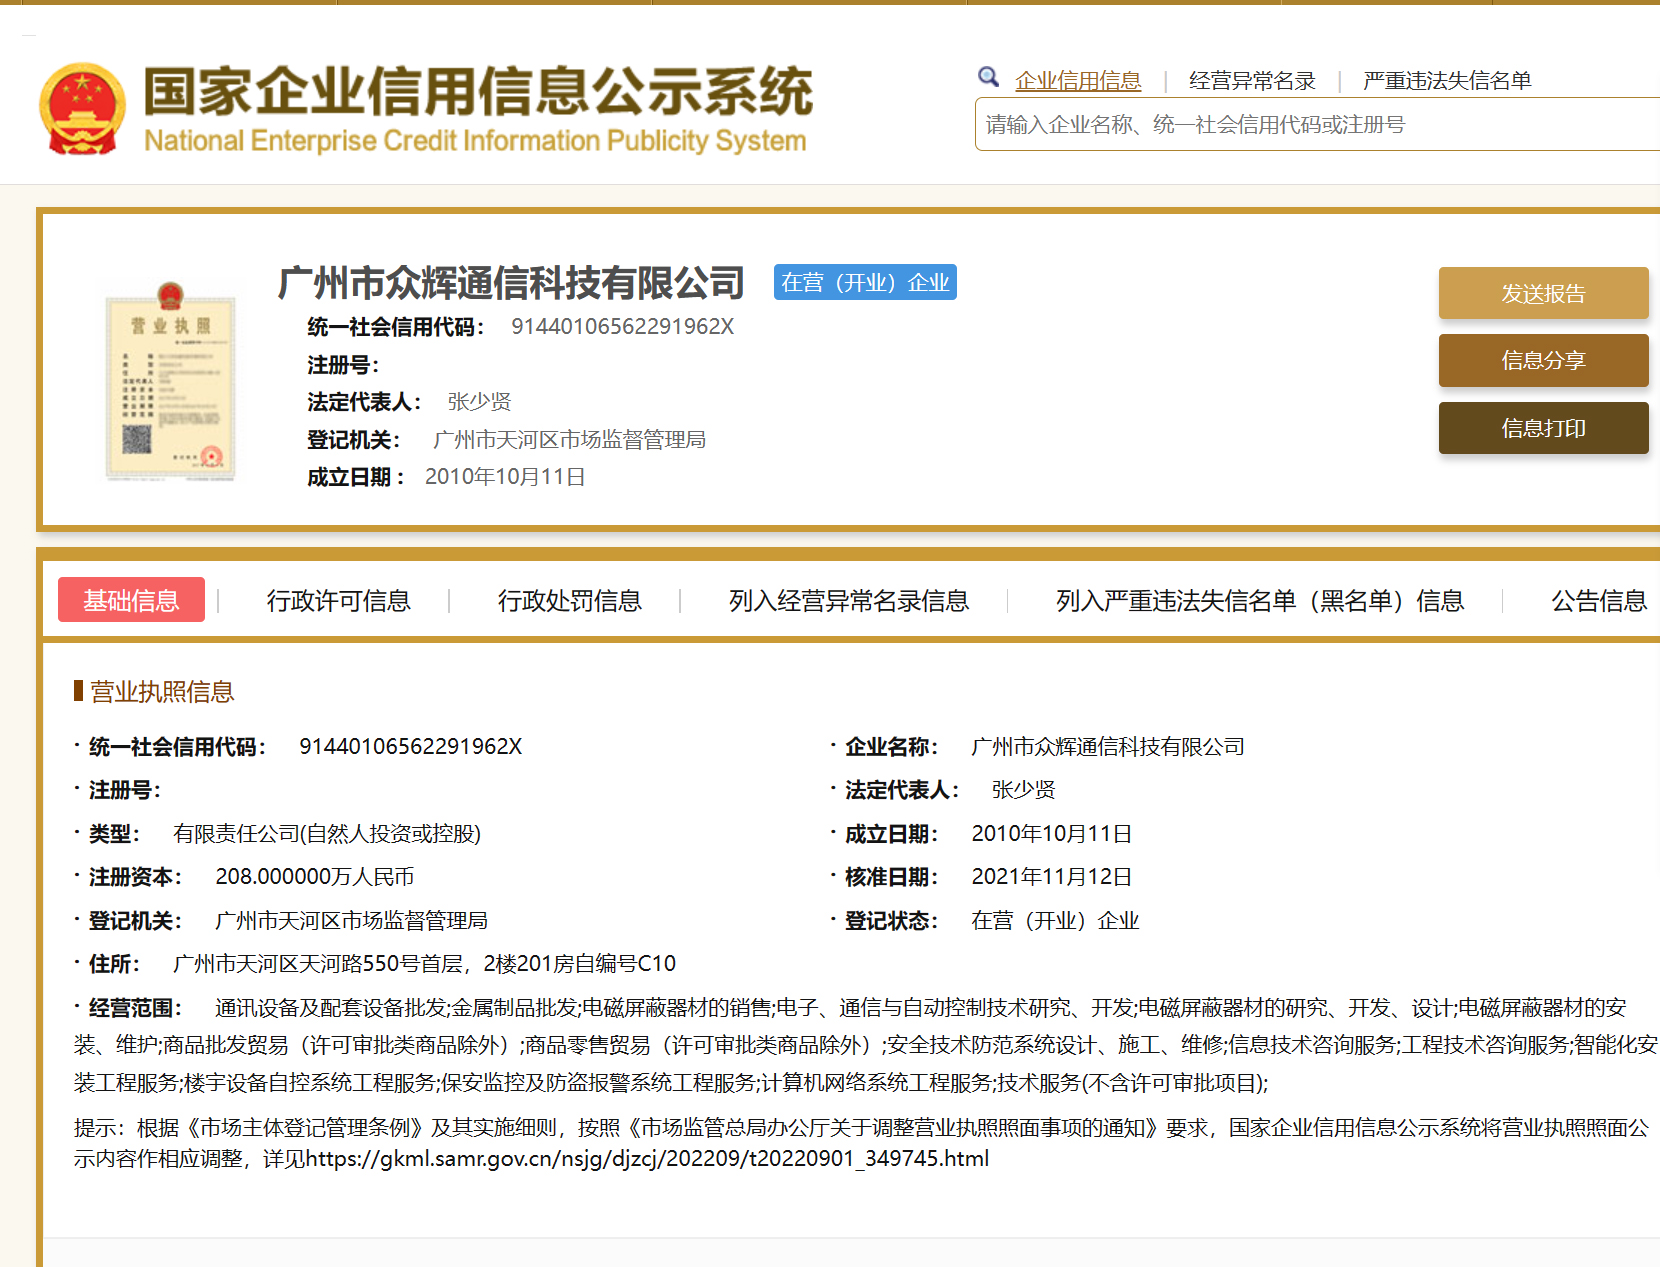Viewport: 1660px width, 1267px height.
Task: Click registered capital value 208.000000万人民币
Action: click(314, 877)
